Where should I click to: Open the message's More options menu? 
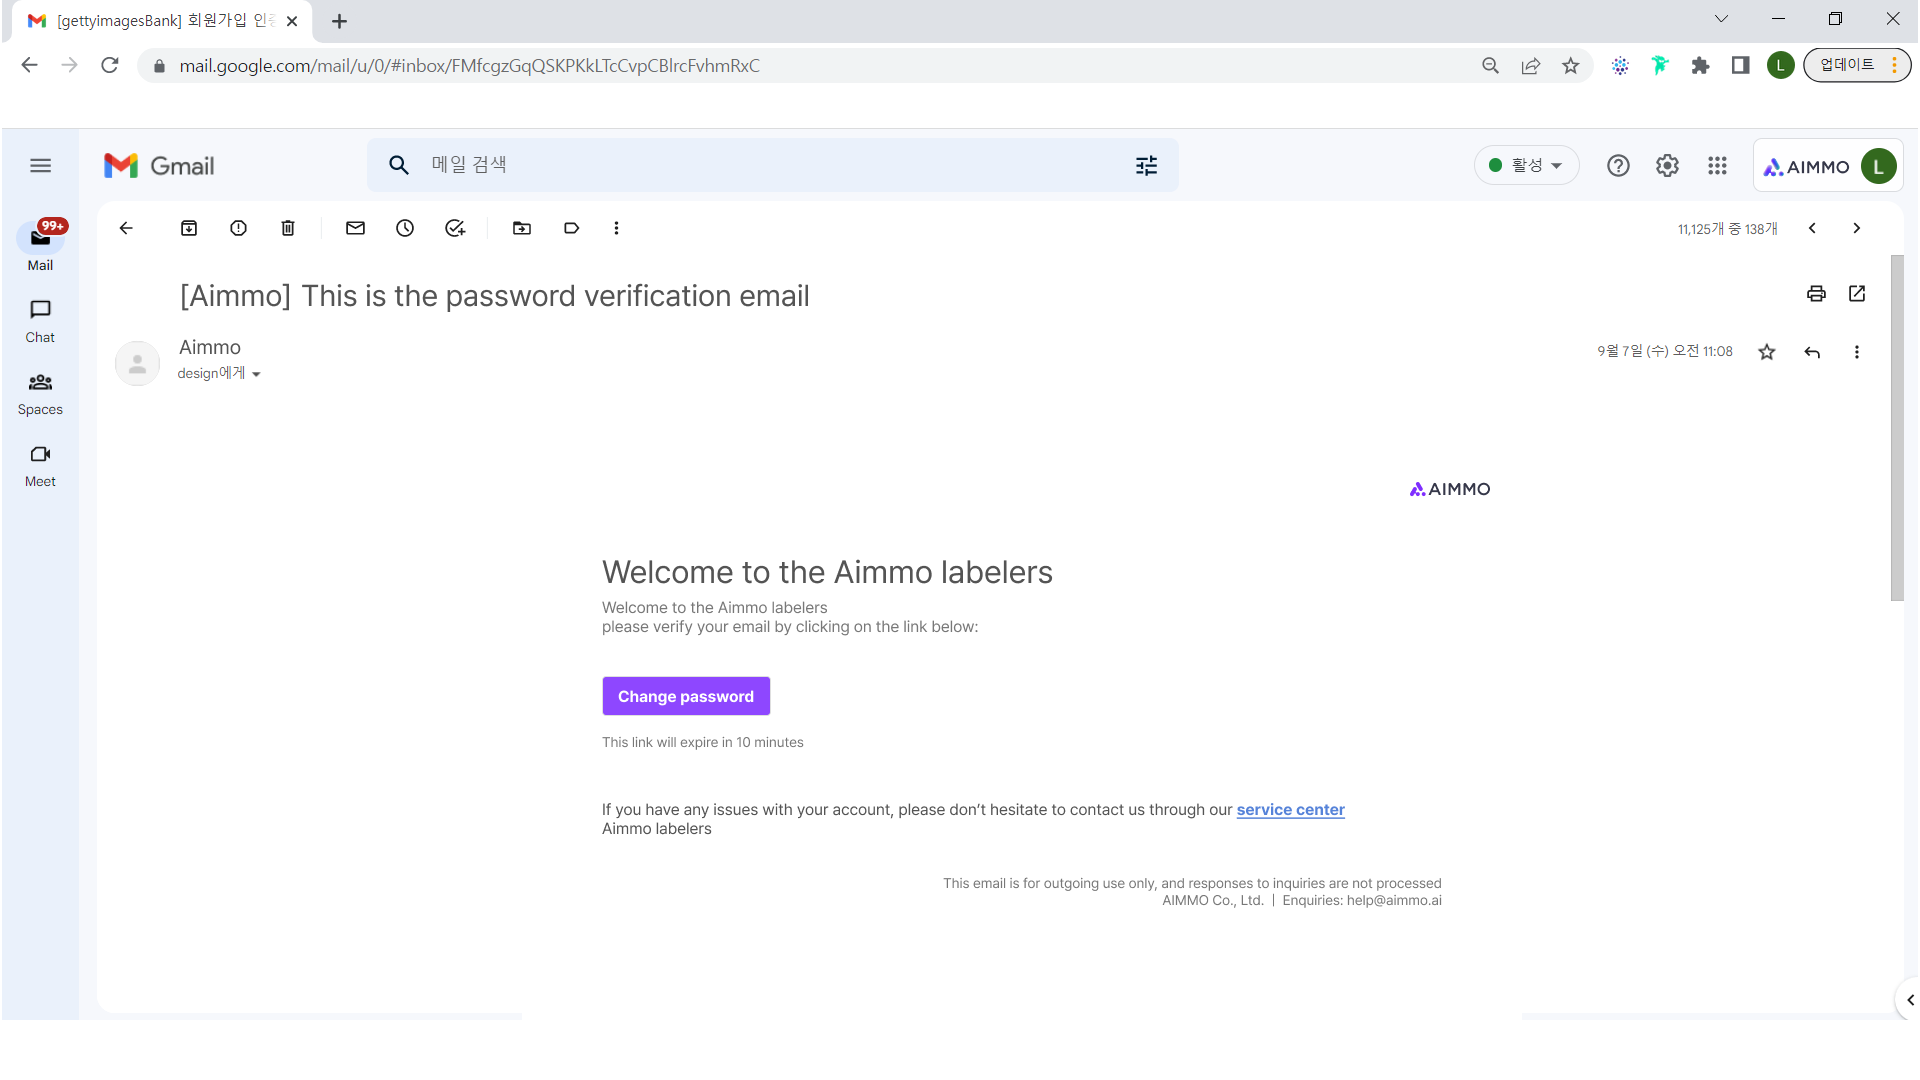coord(1857,352)
